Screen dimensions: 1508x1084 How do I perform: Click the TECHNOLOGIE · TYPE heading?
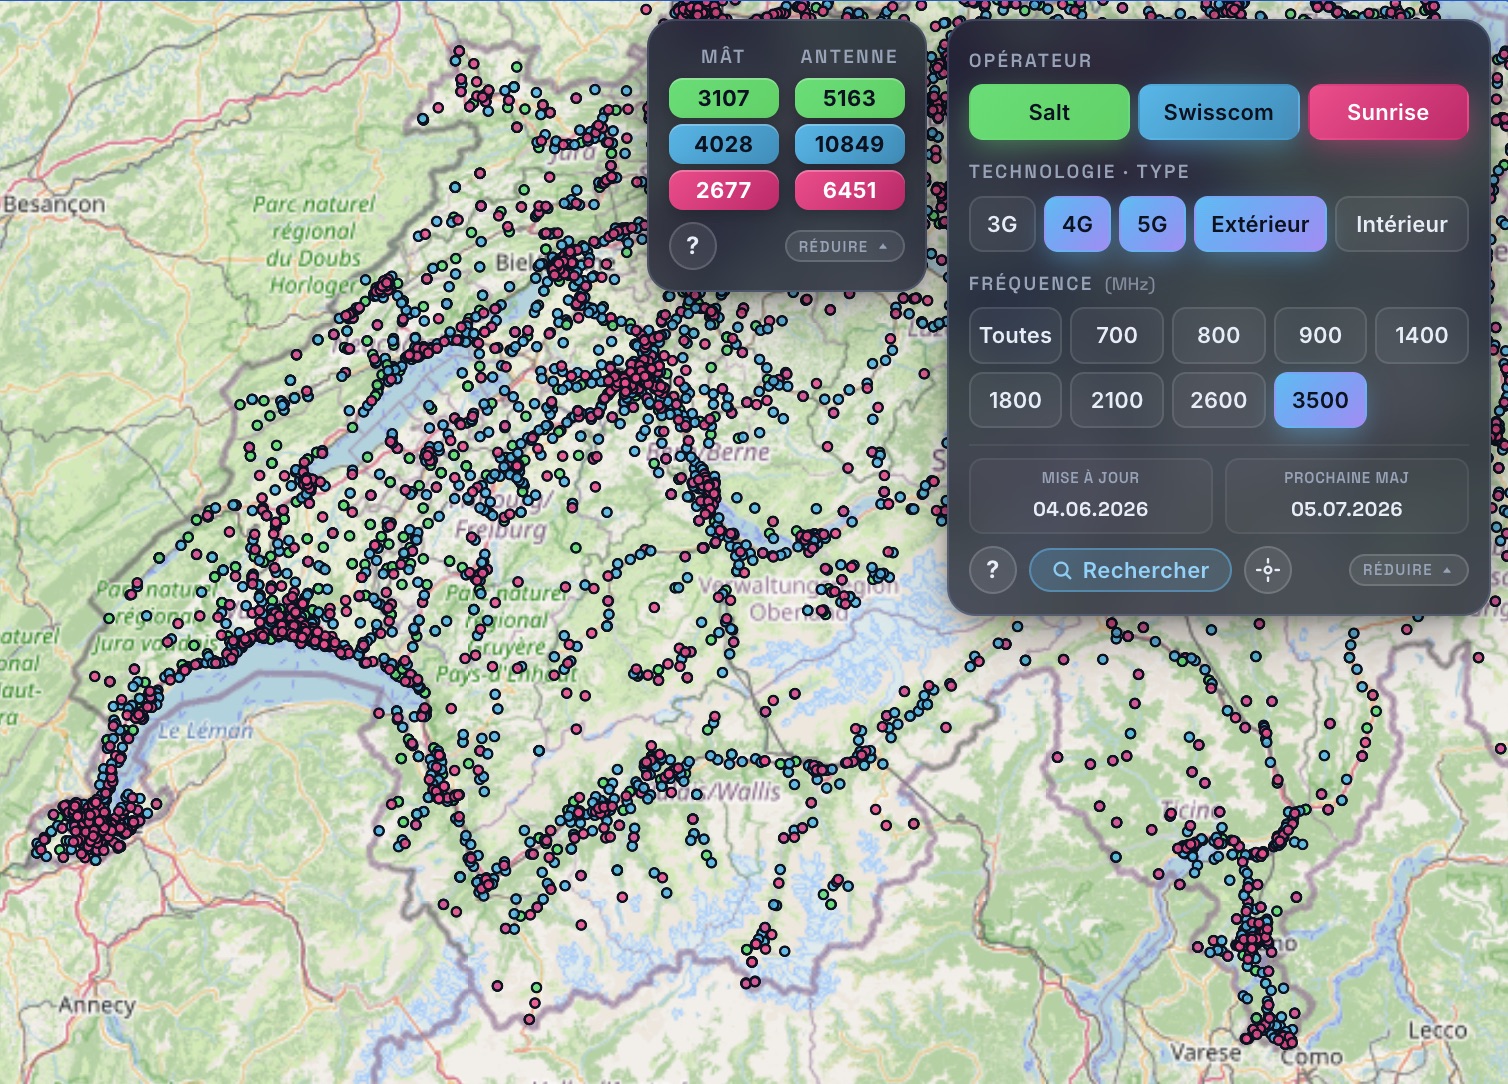(x=1079, y=172)
